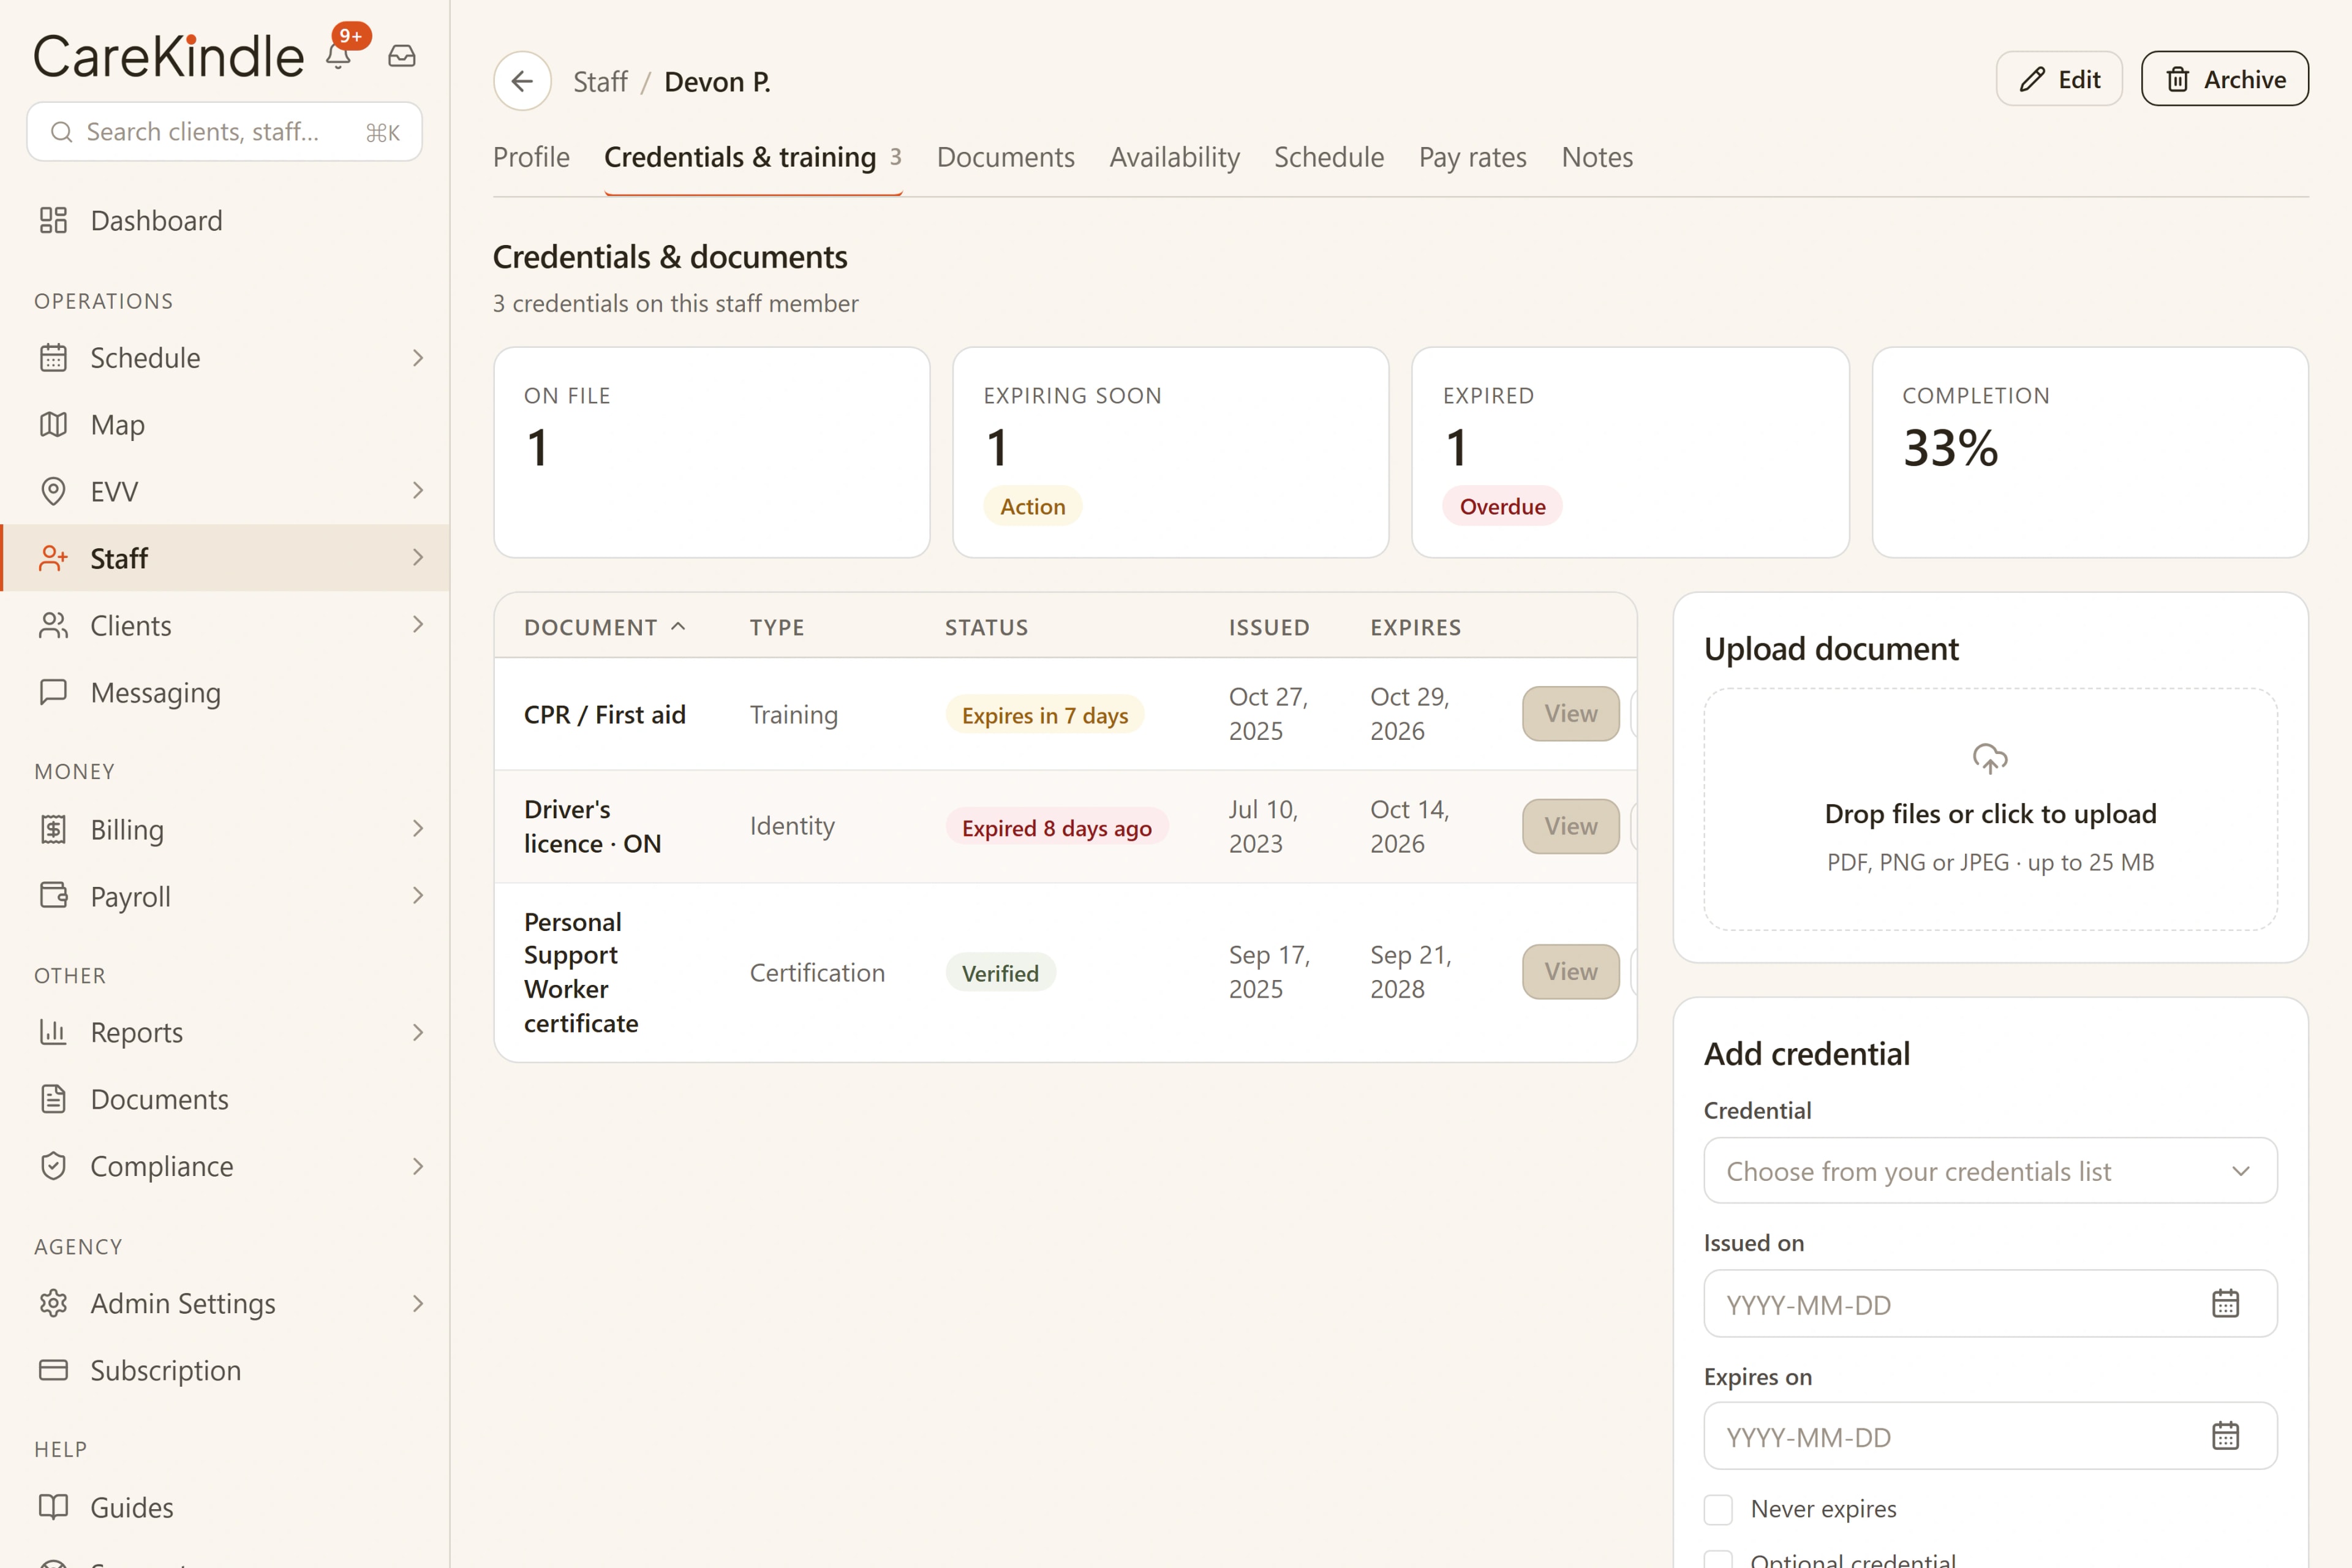Focus the Search clients, staff field
The image size is (2352, 1568).
(x=224, y=132)
